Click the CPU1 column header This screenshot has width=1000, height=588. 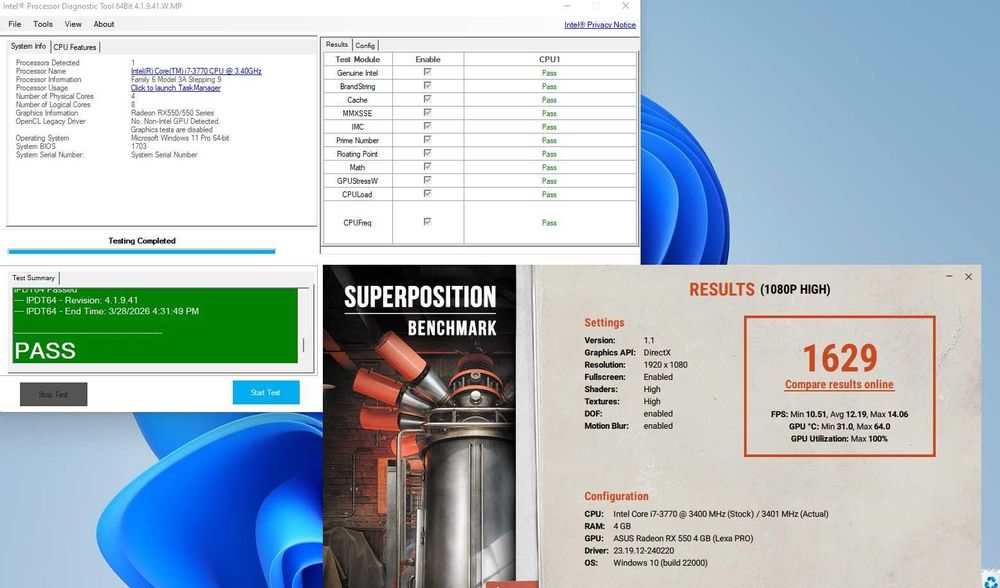point(549,59)
